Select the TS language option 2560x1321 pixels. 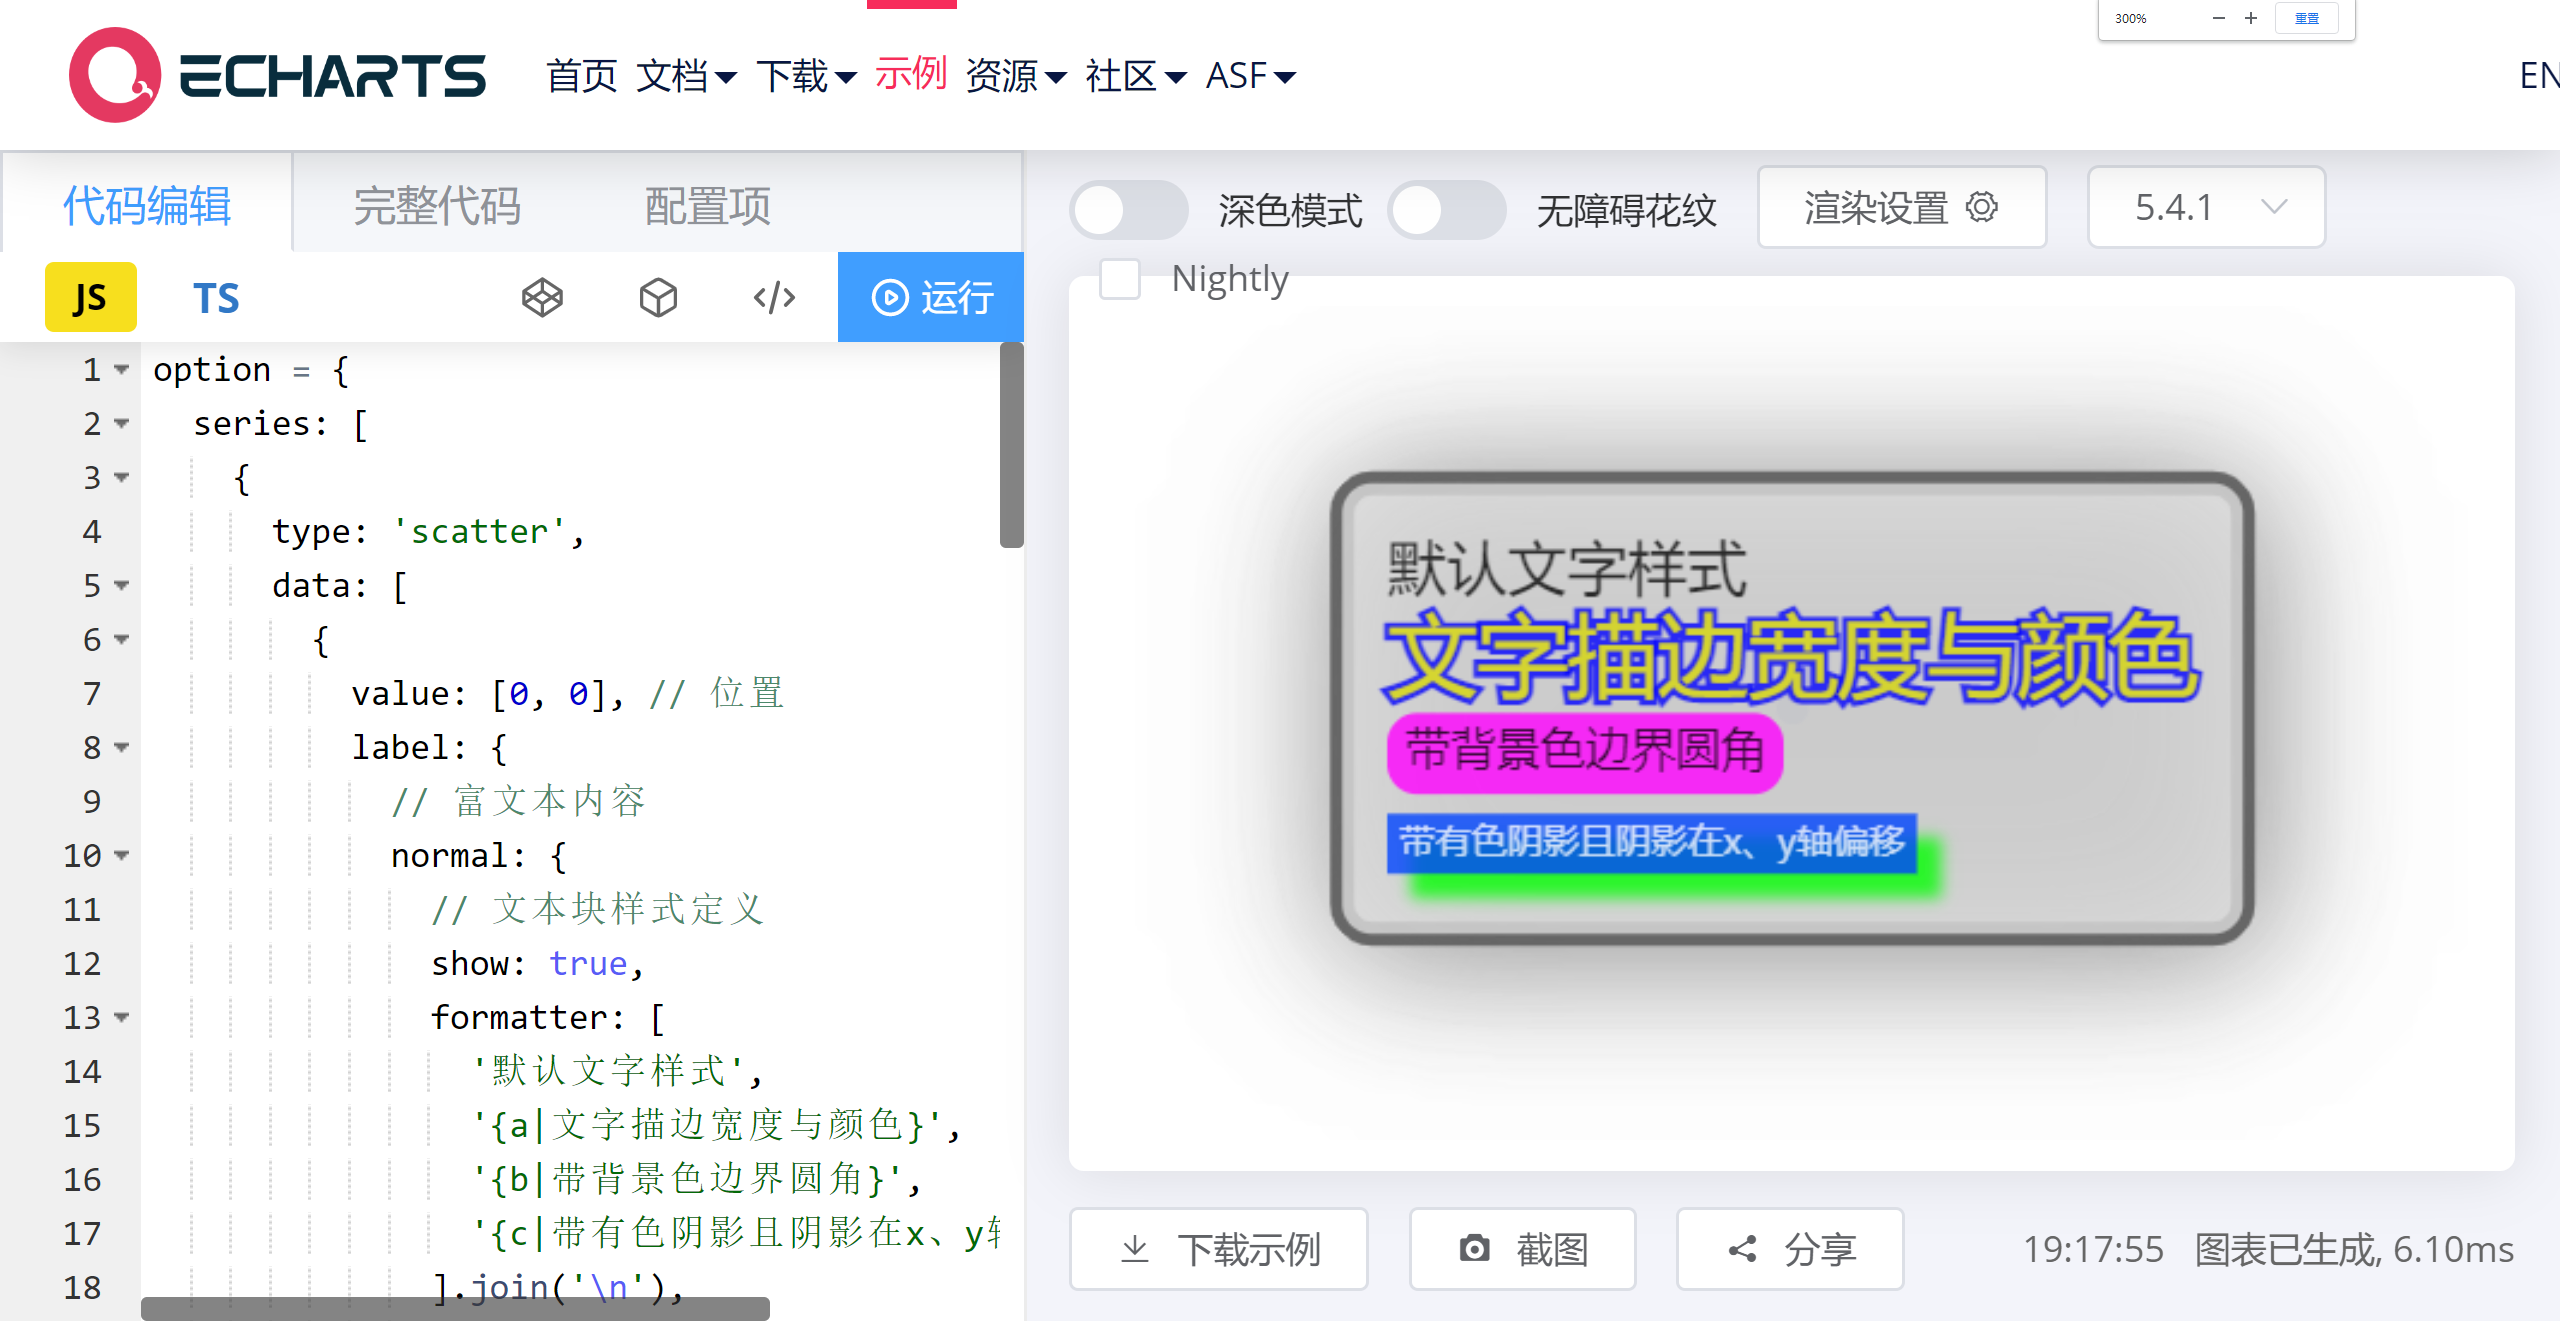tap(216, 297)
